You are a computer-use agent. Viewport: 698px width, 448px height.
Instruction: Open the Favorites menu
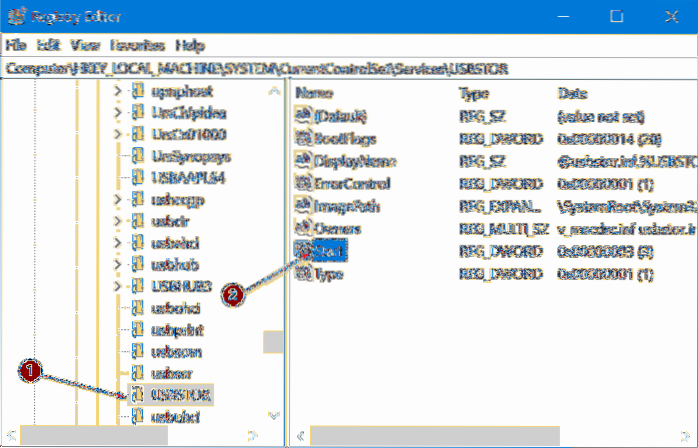[x=138, y=45]
